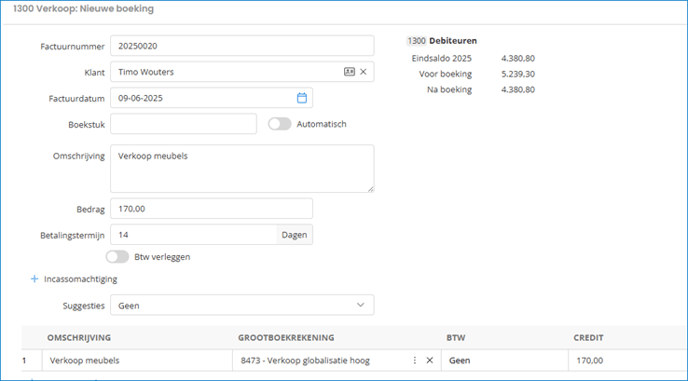Click the GROOTBOEKREKENING column header
This screenshot has height=381, width=688.
coord(286,338)
